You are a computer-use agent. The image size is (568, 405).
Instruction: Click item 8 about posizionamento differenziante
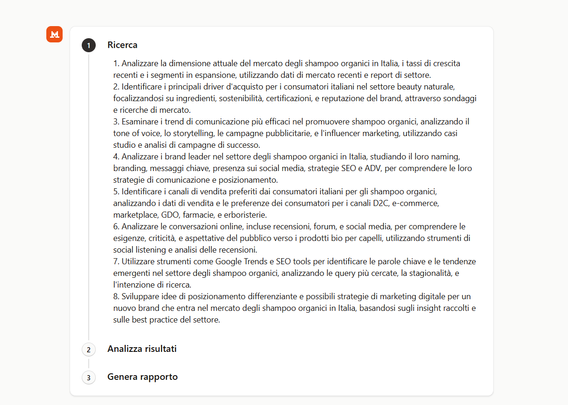(295, 308)
